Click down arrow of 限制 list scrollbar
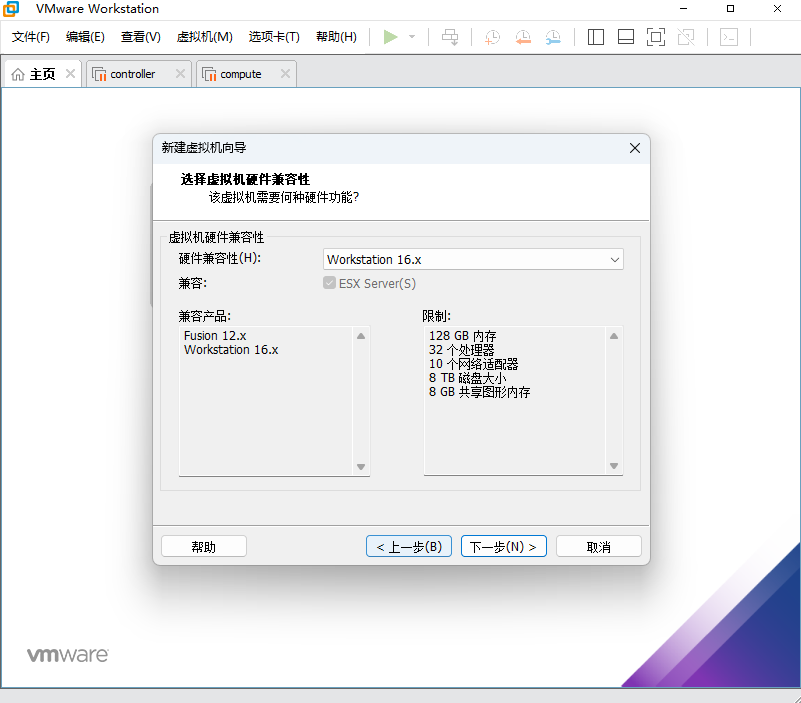Image resolution: width=801 pixels, height=703 pixels. [614, 466]
